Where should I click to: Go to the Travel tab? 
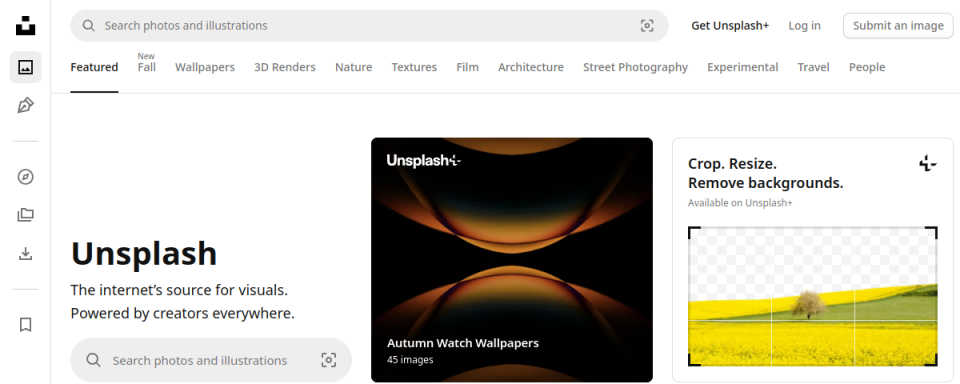814,67
